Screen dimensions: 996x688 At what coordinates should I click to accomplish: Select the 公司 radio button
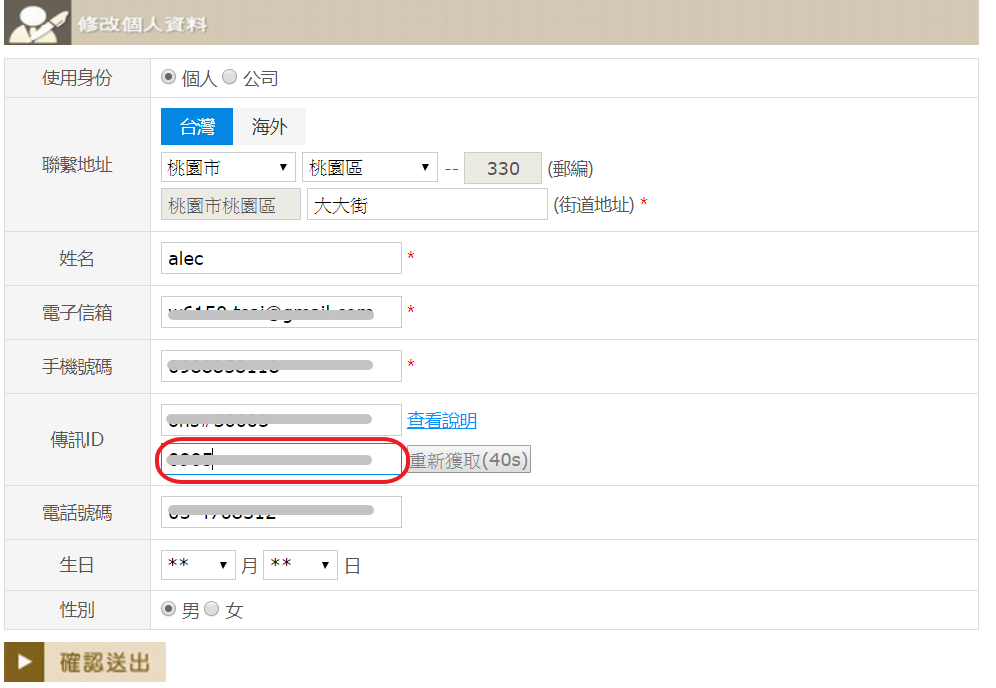click(x=229, y=77)
